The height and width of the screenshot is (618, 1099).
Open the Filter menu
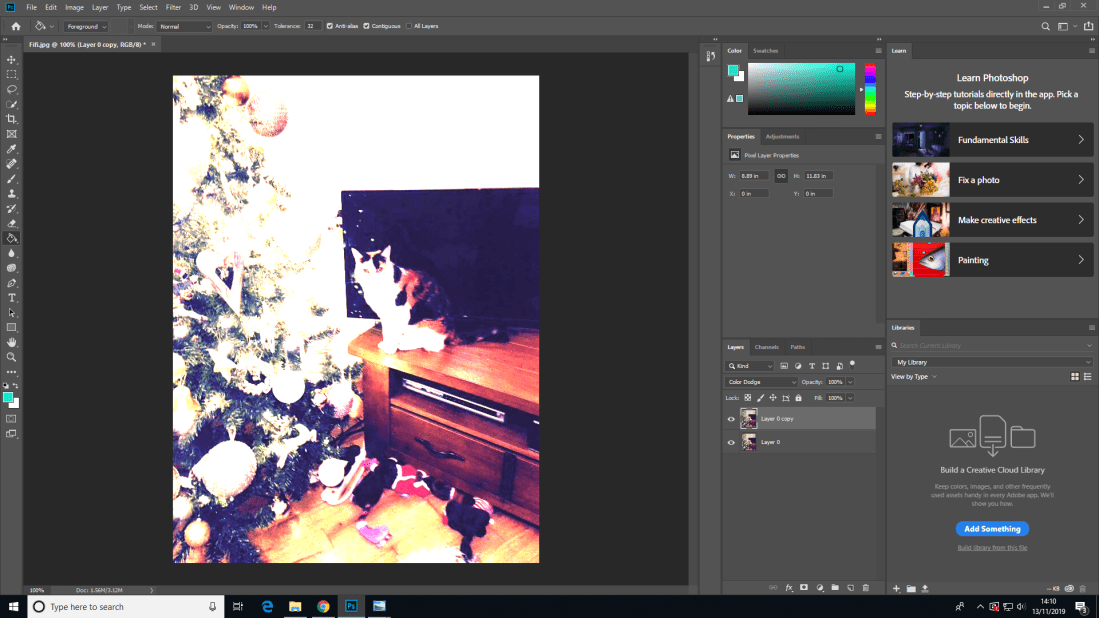point(173,7)
